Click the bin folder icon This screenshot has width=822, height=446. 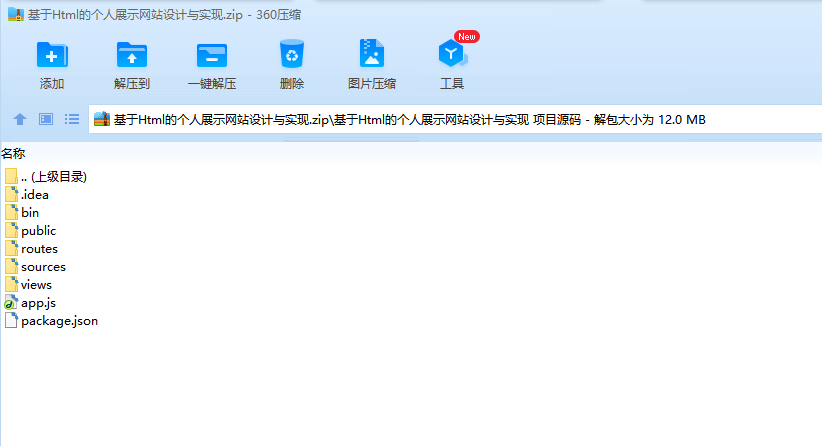click(x=11, y=212)
